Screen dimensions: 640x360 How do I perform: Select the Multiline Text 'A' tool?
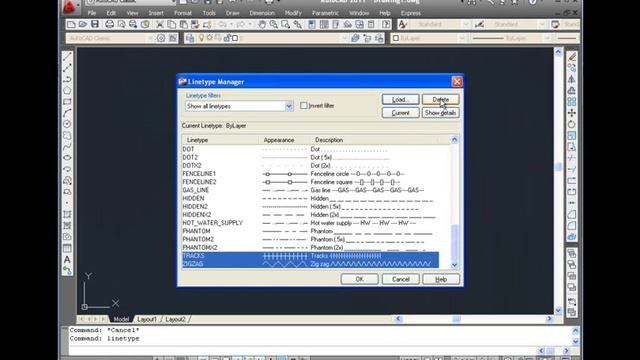click(x=67, y=259)
